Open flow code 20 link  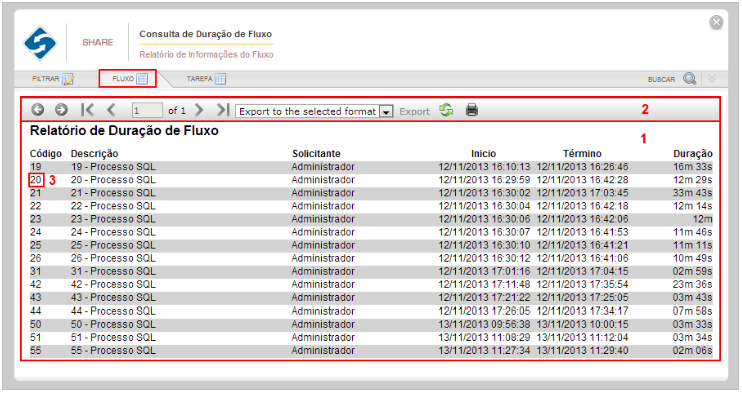36,180
